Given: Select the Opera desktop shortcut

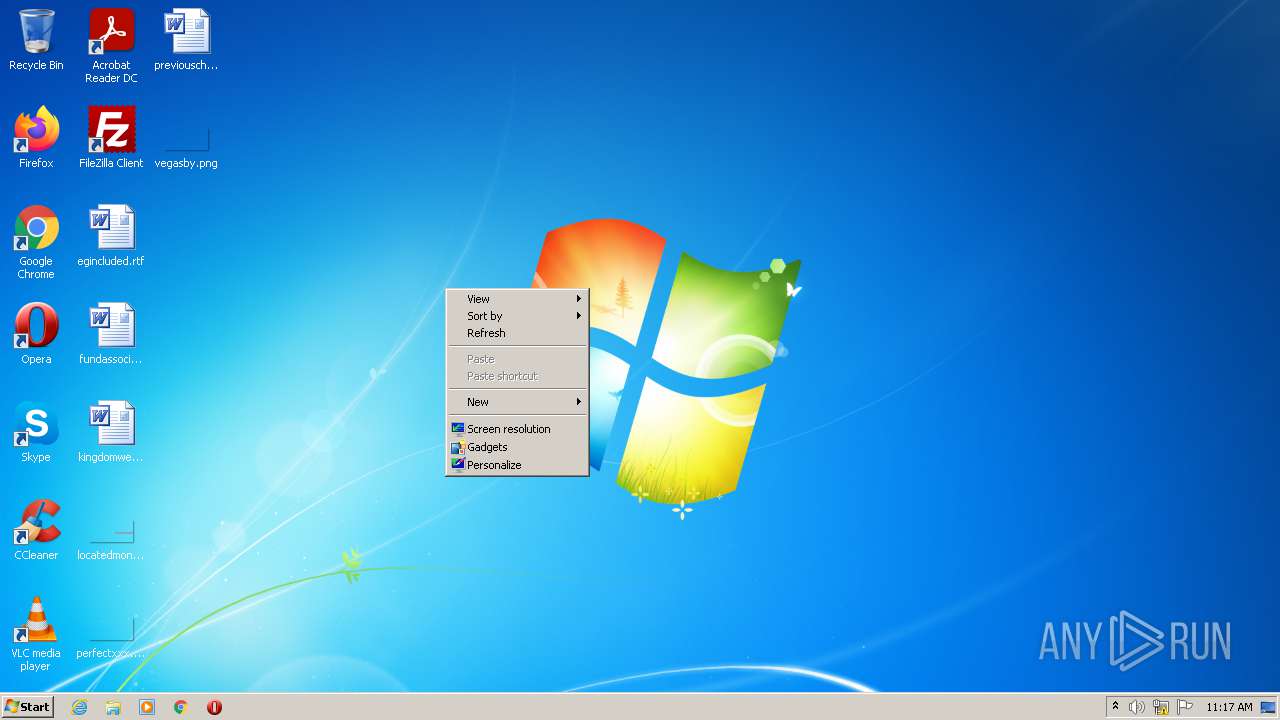Looking at the screenshot, I should (36, 334).
